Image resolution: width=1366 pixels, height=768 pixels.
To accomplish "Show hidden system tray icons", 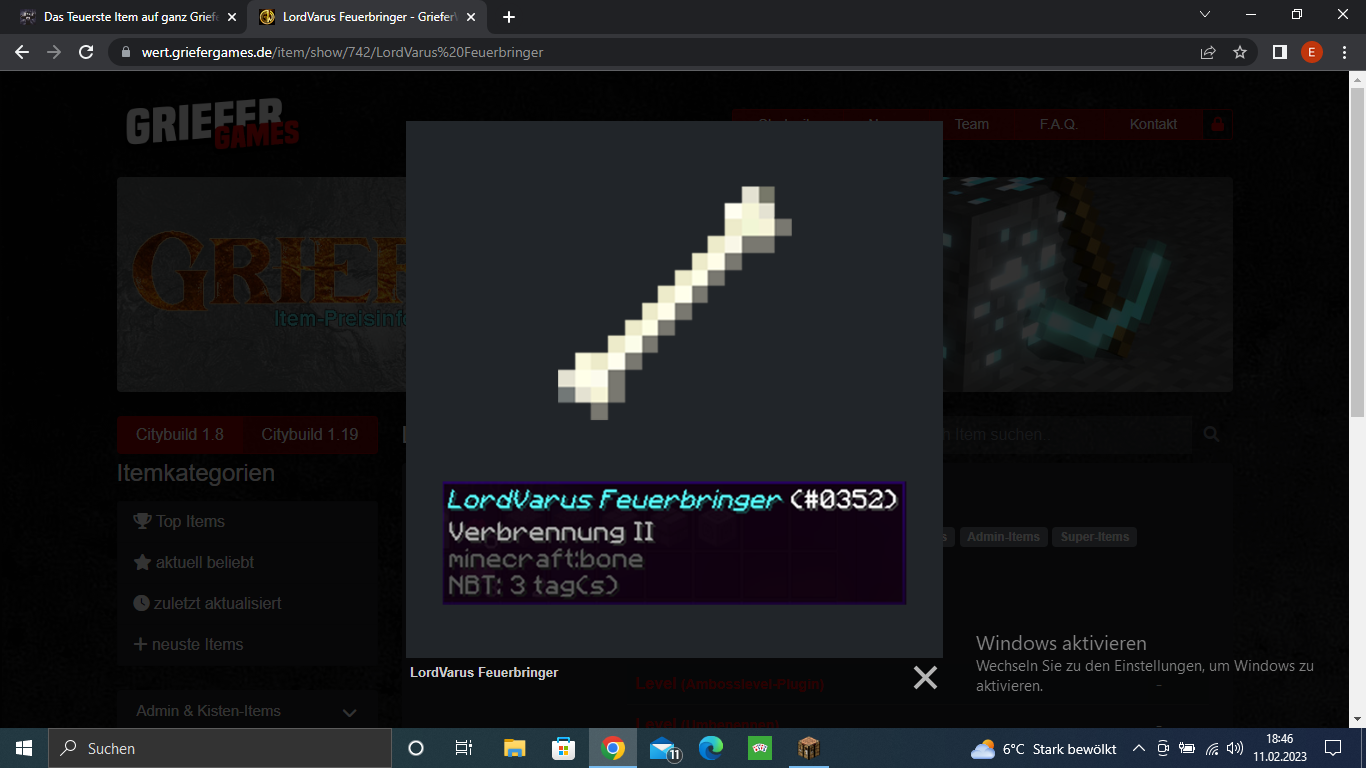I will coord(1138,748).
